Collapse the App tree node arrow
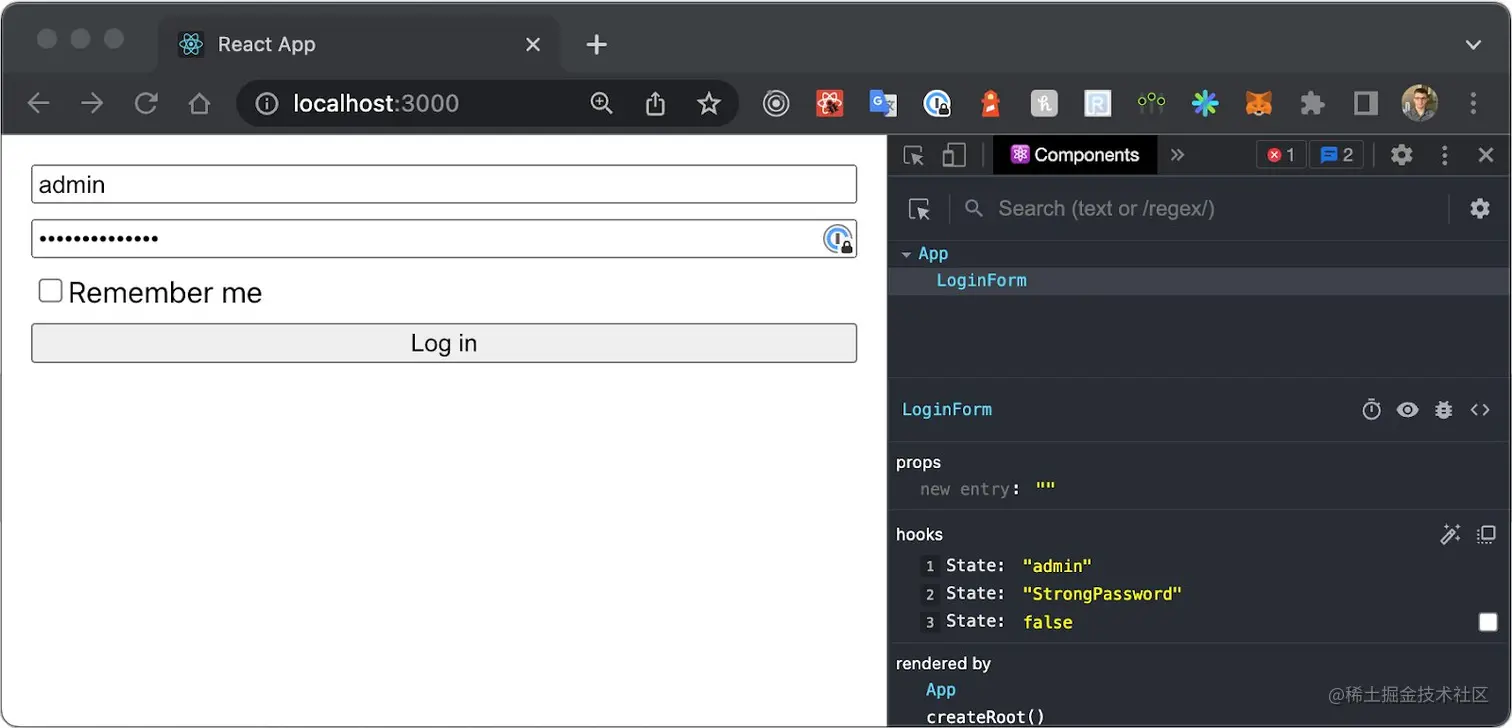This screenshot has width=1512, height=728. click(x=906, y=255)
